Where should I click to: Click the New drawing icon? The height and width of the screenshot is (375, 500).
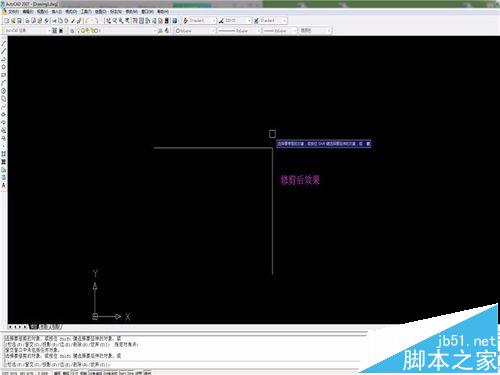pyautogui.click(x=6, y=21)
